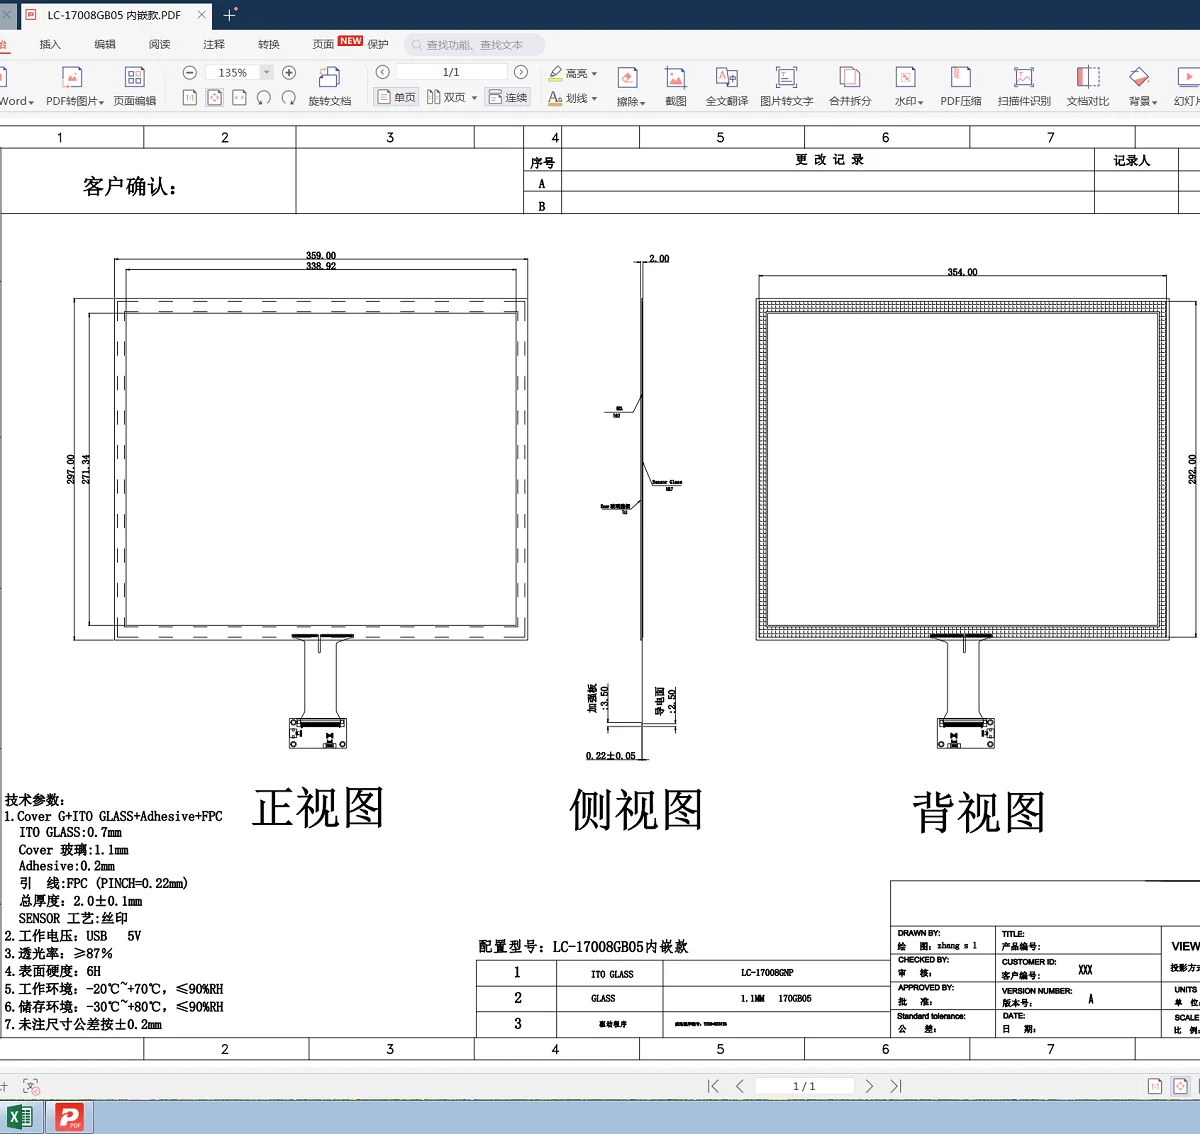Go to previous page in toolbar
The width and height of the screenshot is (1200, 1134).
coord(382,72)
